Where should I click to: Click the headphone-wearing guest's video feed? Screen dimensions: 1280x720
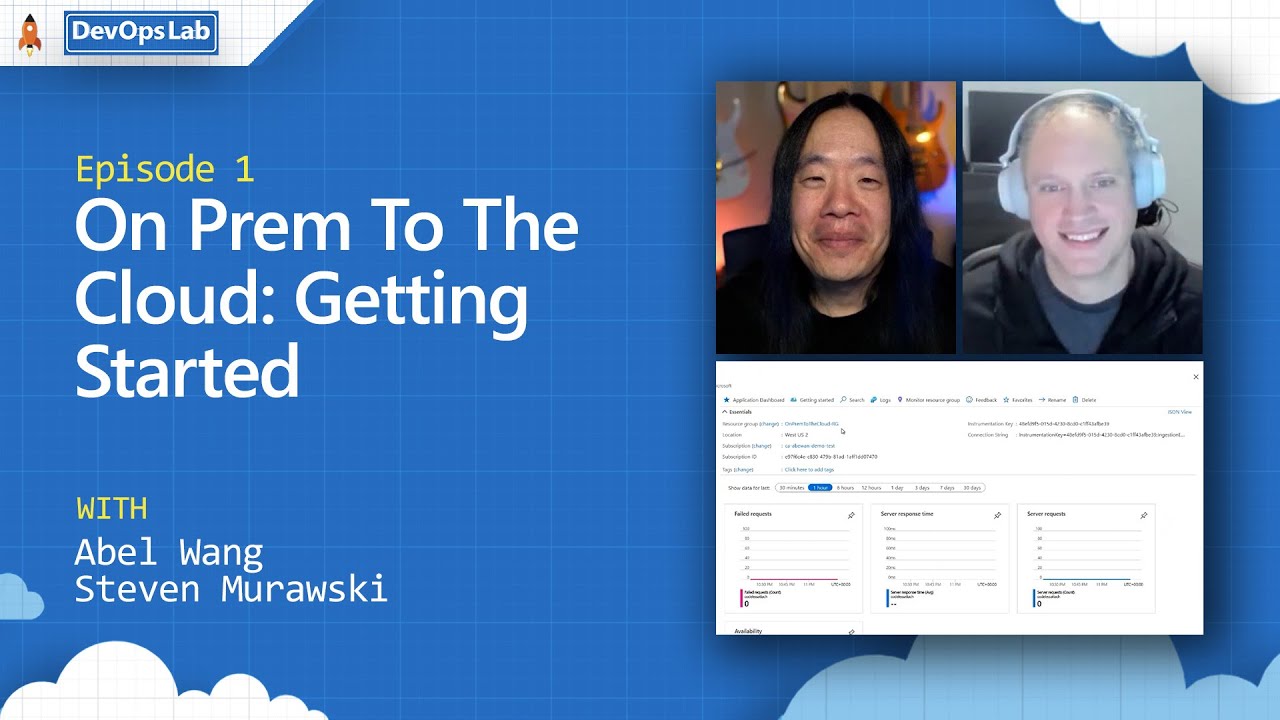click(x=1082, y=217)
